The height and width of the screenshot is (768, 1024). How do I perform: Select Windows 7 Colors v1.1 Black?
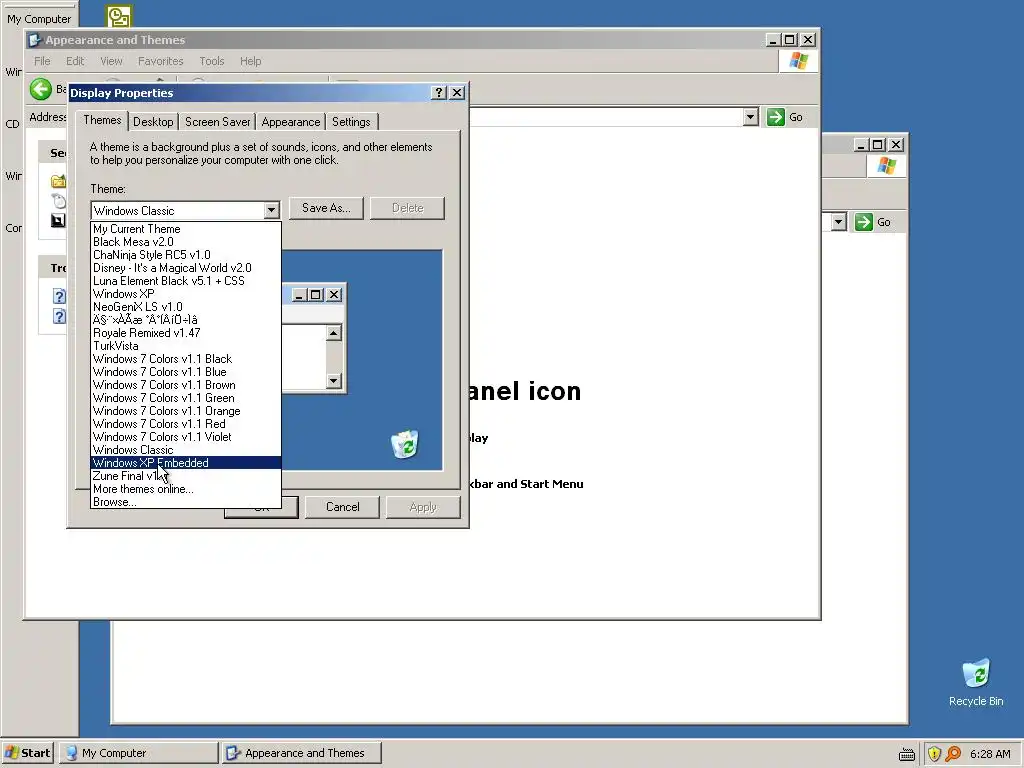pos(186,359)
